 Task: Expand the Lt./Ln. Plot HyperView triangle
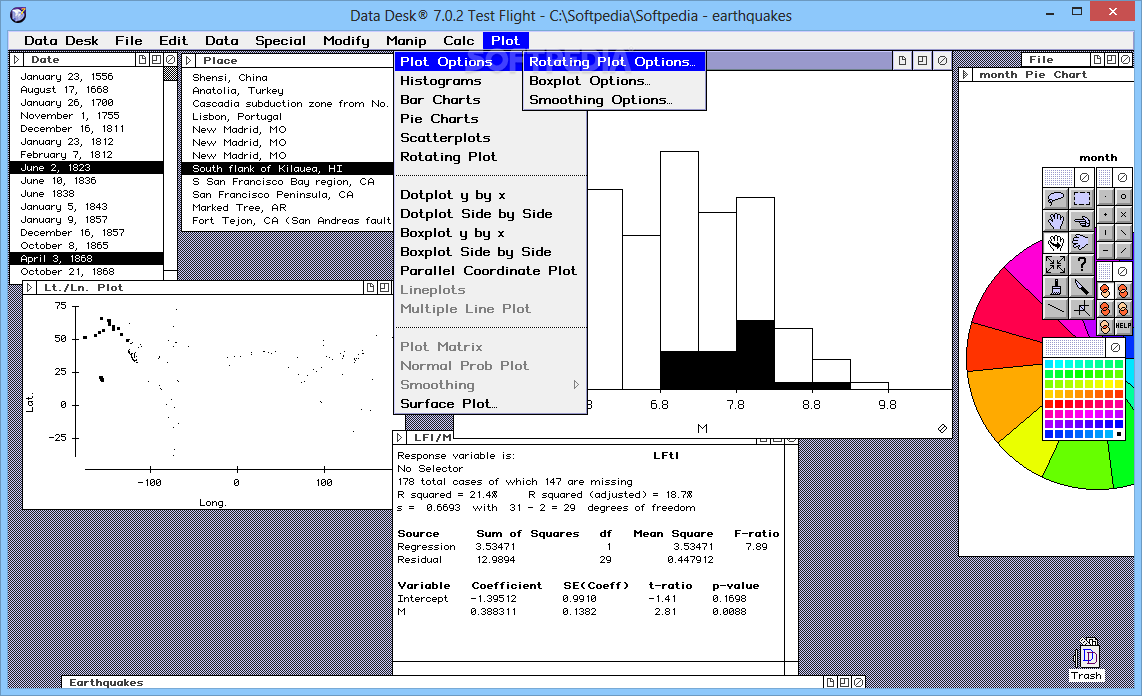30,288
